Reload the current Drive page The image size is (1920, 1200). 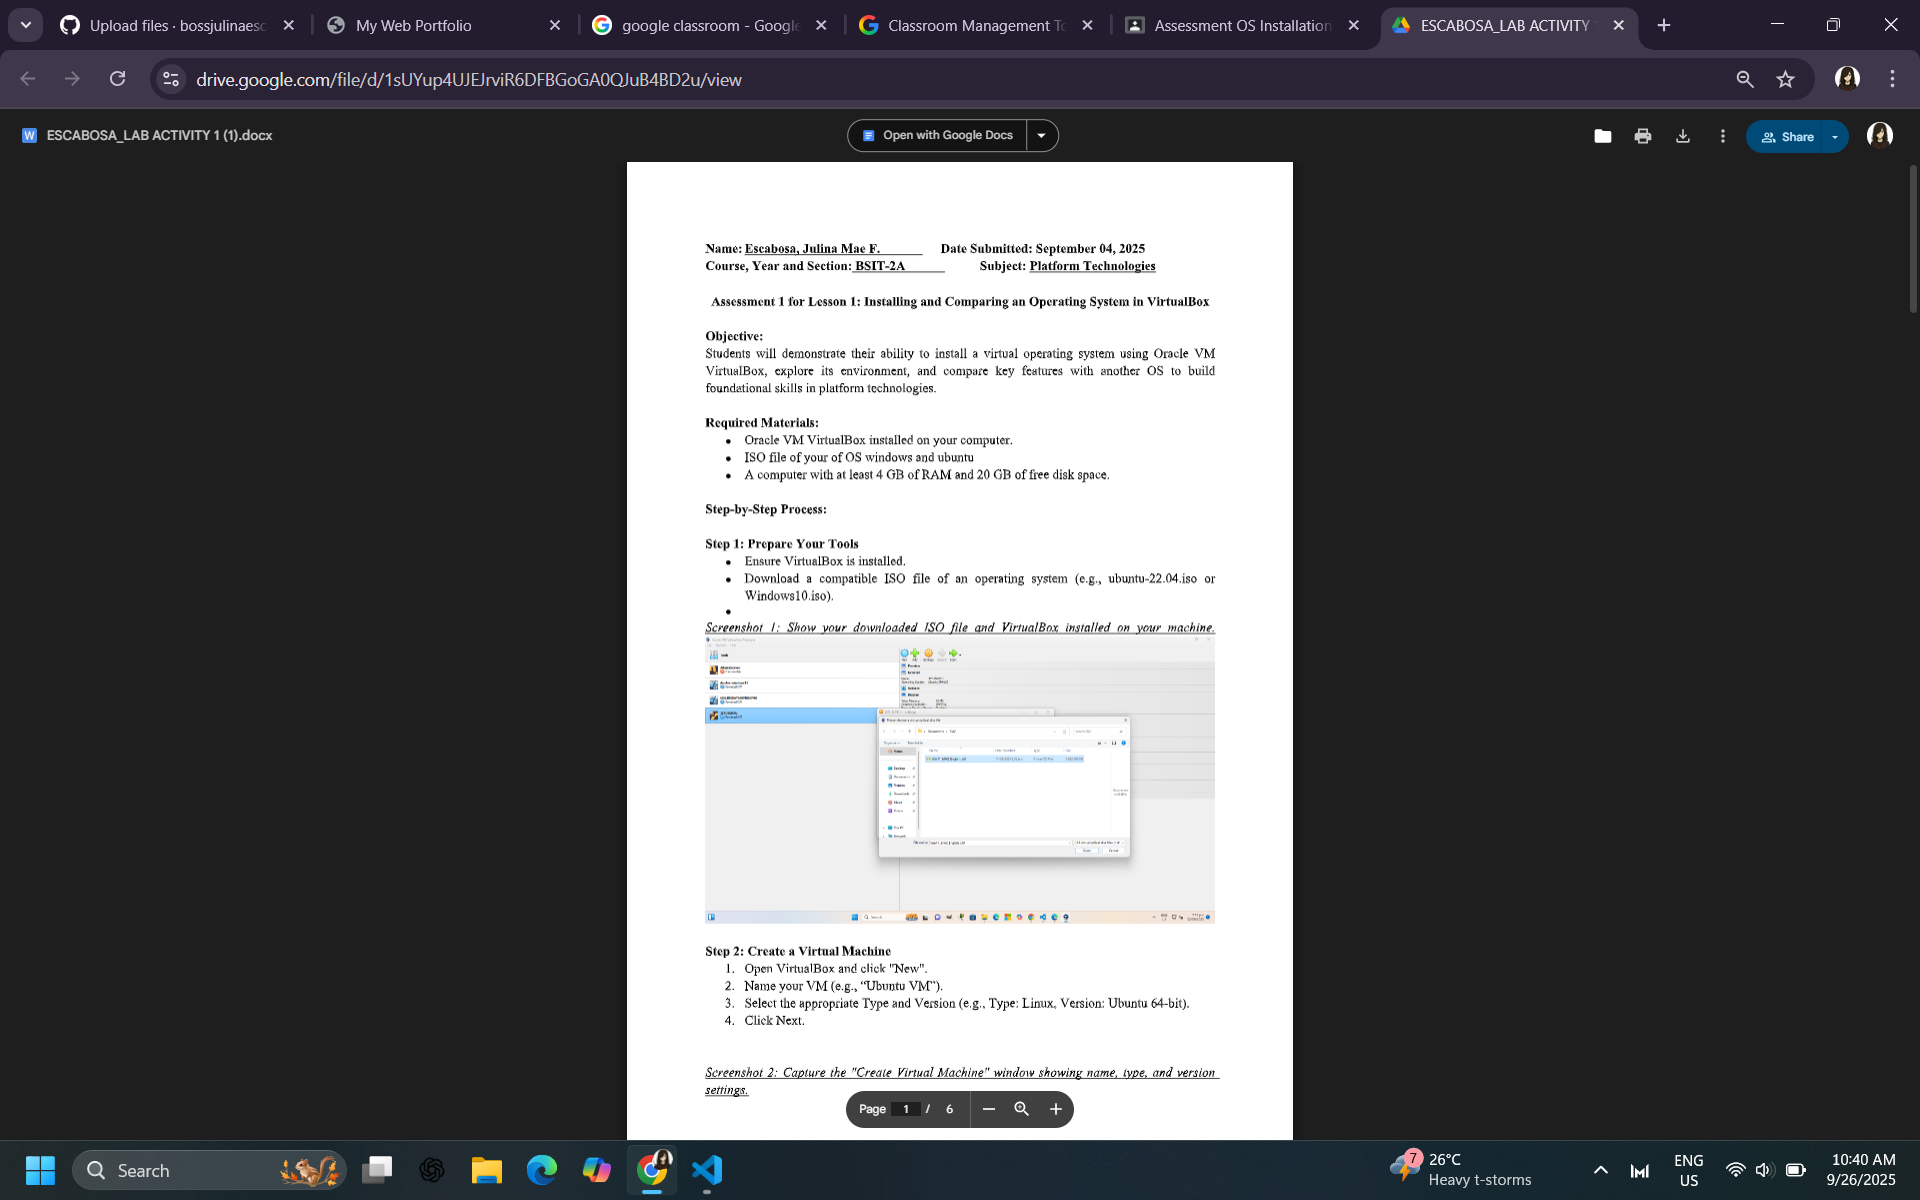(x=118, y=79)
